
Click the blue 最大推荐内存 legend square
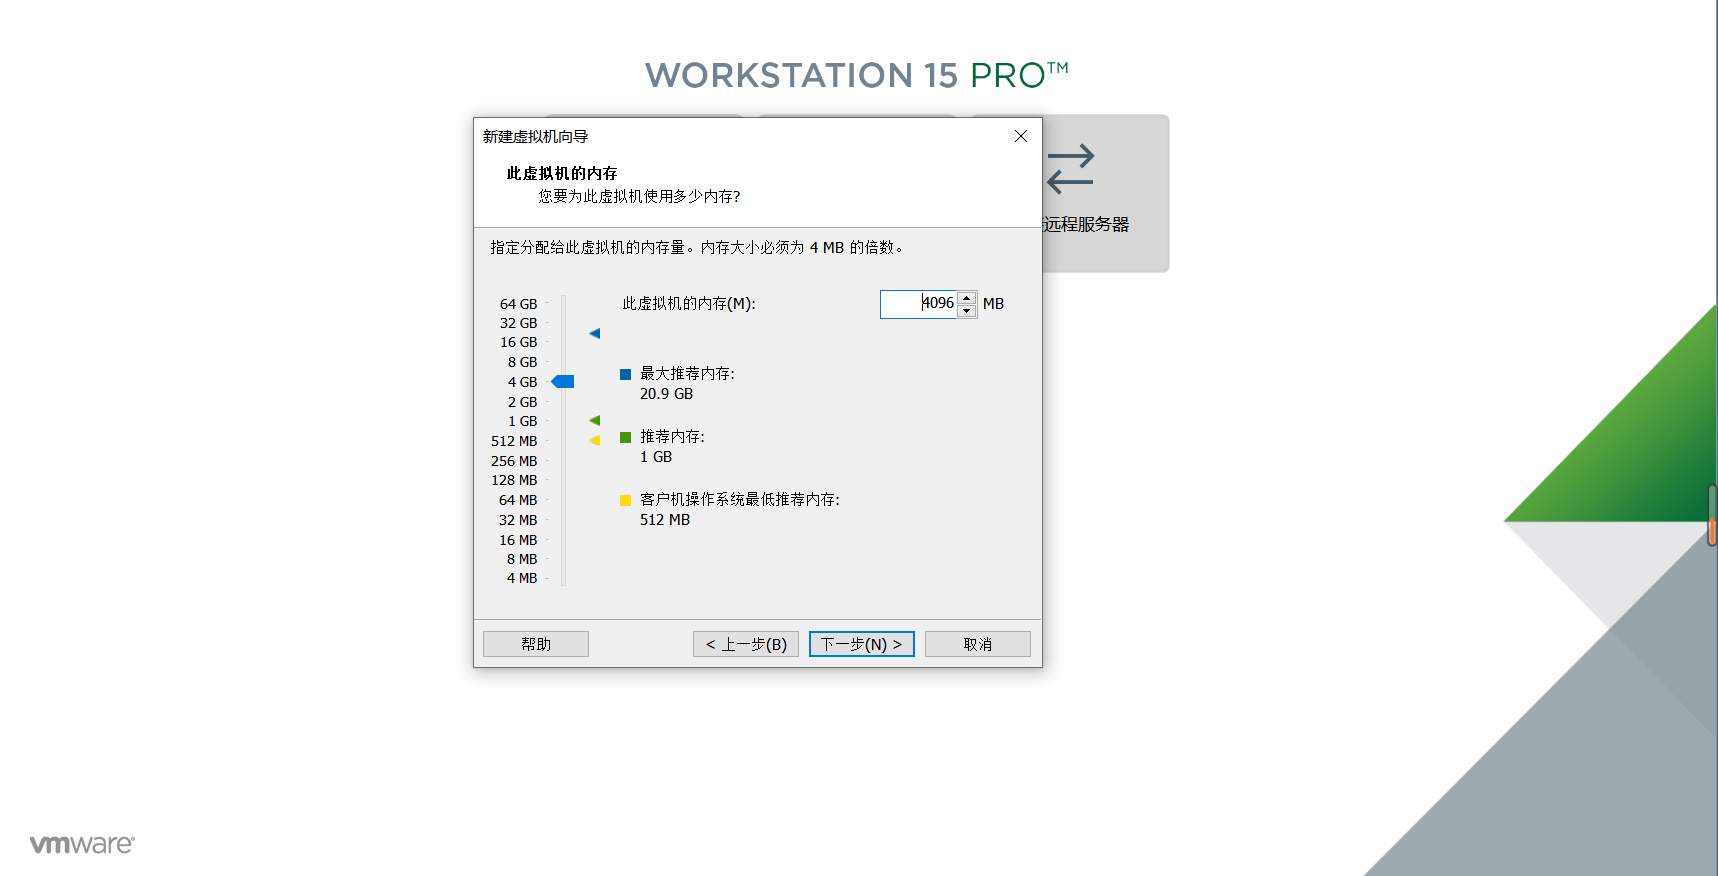tap(625, 374)
